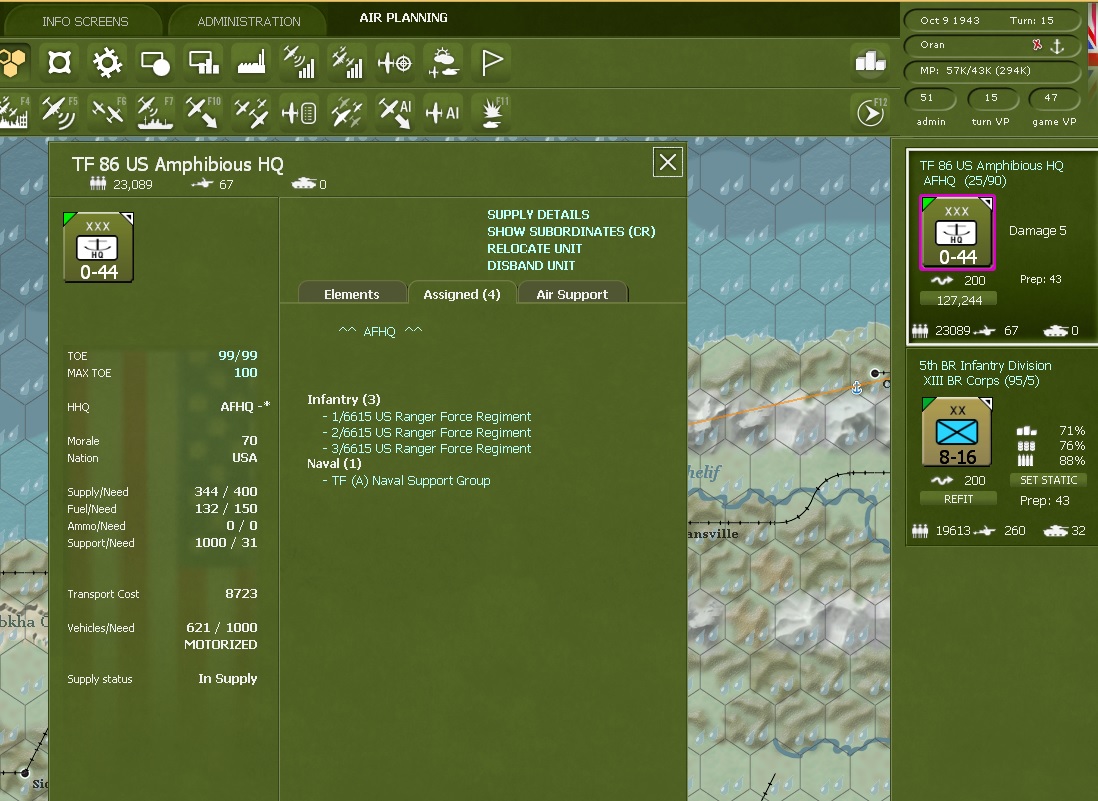1098x801 pixels.
Task: Click the plane AI icon
Action: coord(443,112)
